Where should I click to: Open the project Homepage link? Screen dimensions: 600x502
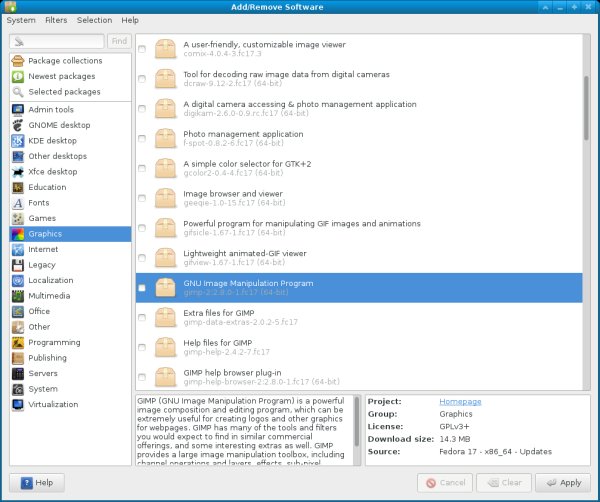tap(460, 401)
